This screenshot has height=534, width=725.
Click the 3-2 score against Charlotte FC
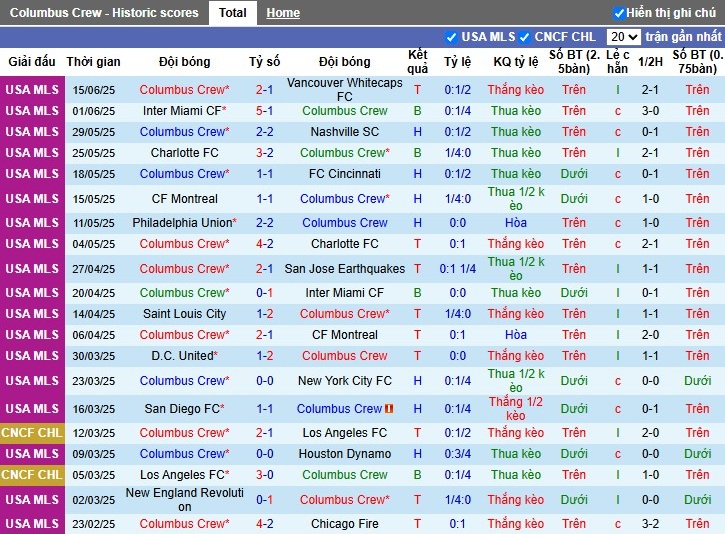(264, 153)
